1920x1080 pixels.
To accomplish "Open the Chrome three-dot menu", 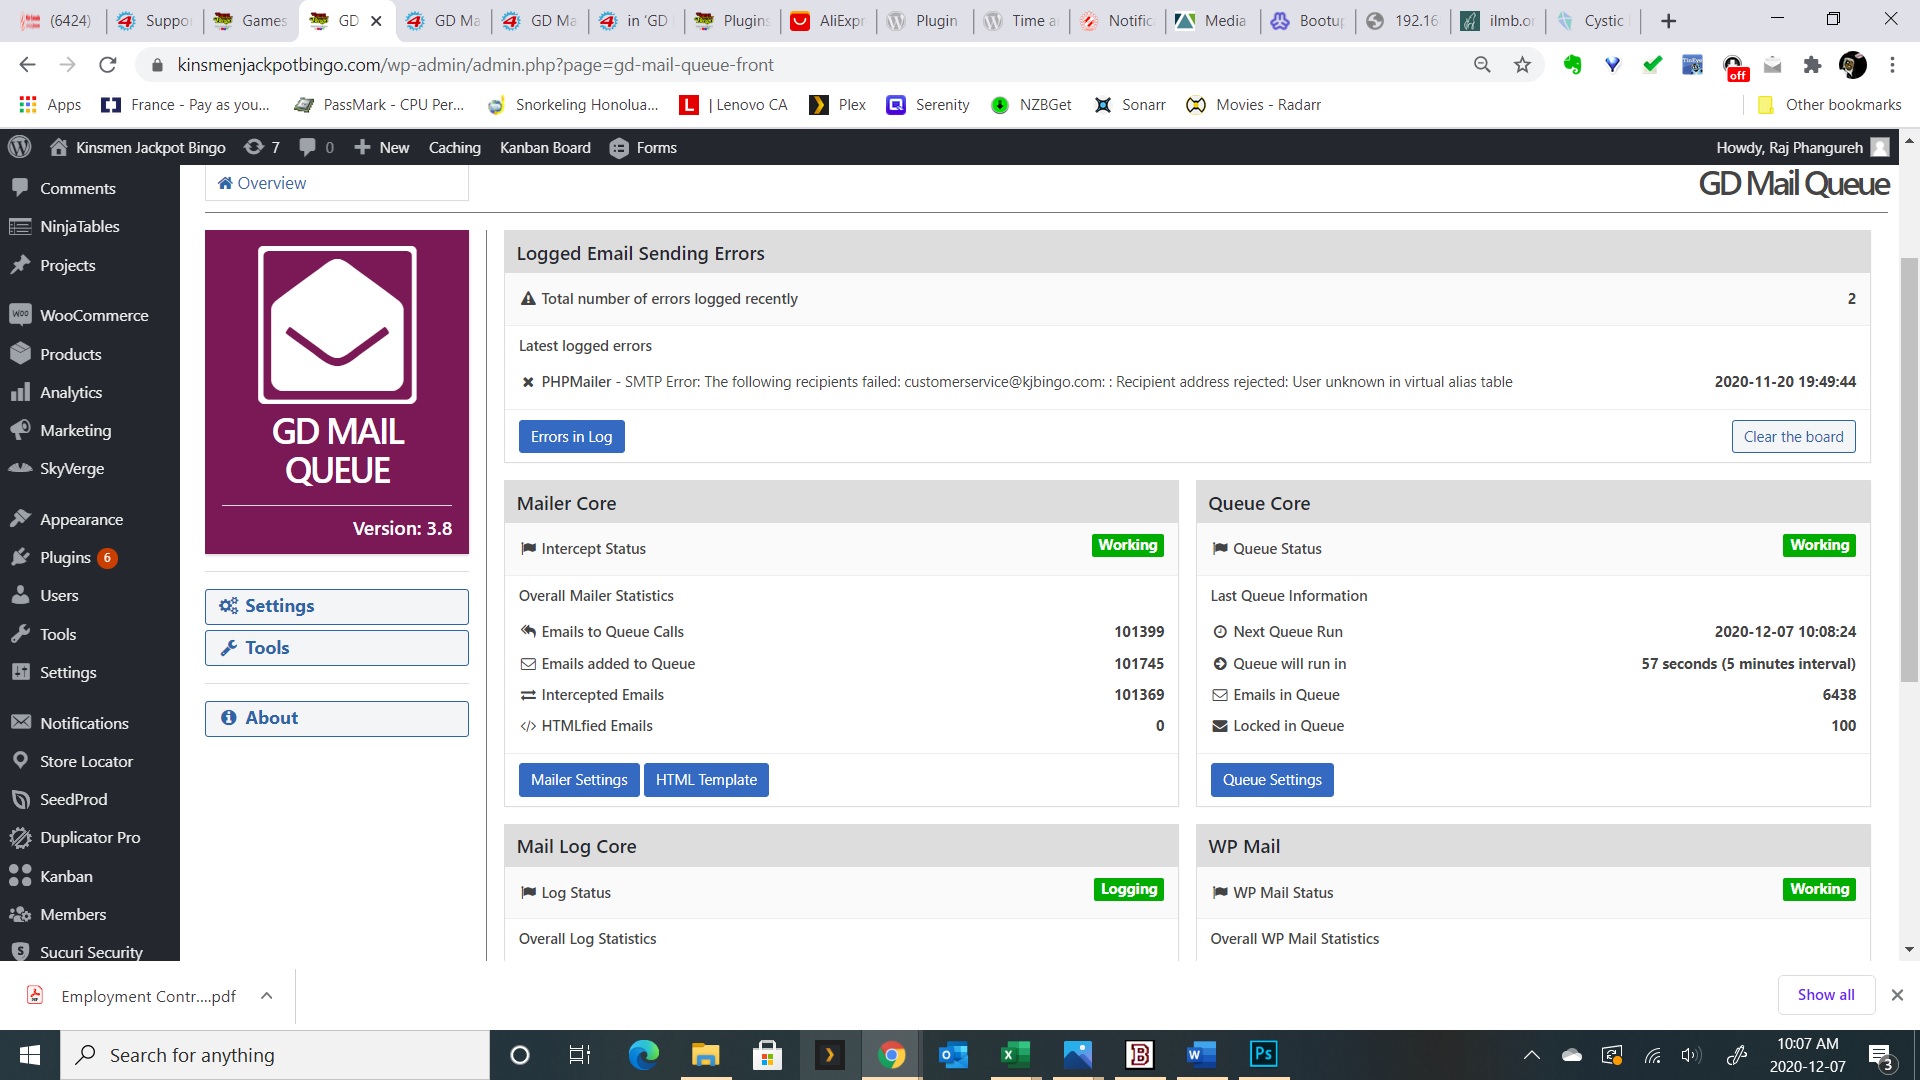I will 1892,65.
